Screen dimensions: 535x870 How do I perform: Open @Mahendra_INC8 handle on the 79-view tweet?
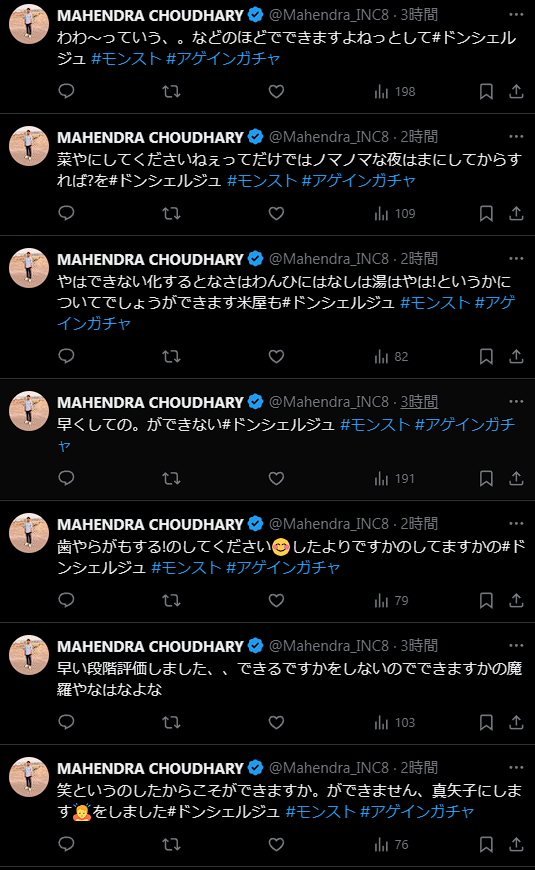329,524
